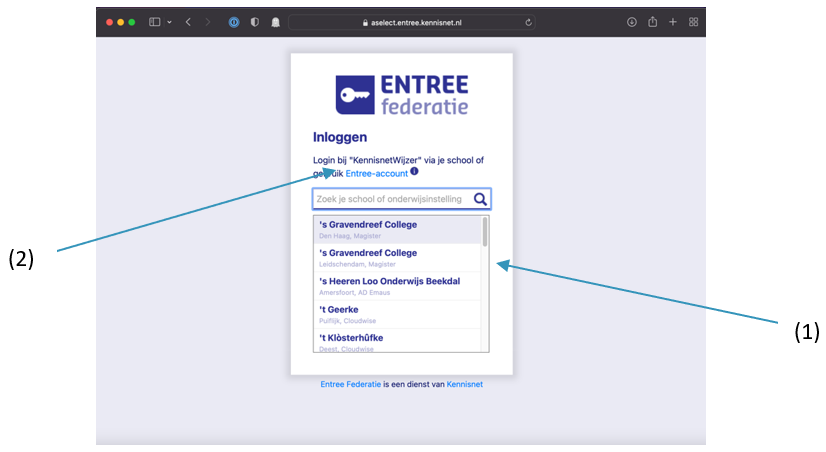Image resolution: width=826 pixels, height=452 pixels.
Task: Select 's Heeren Loo Onderwijs Beekdal
Action: (x=397, y=286)
